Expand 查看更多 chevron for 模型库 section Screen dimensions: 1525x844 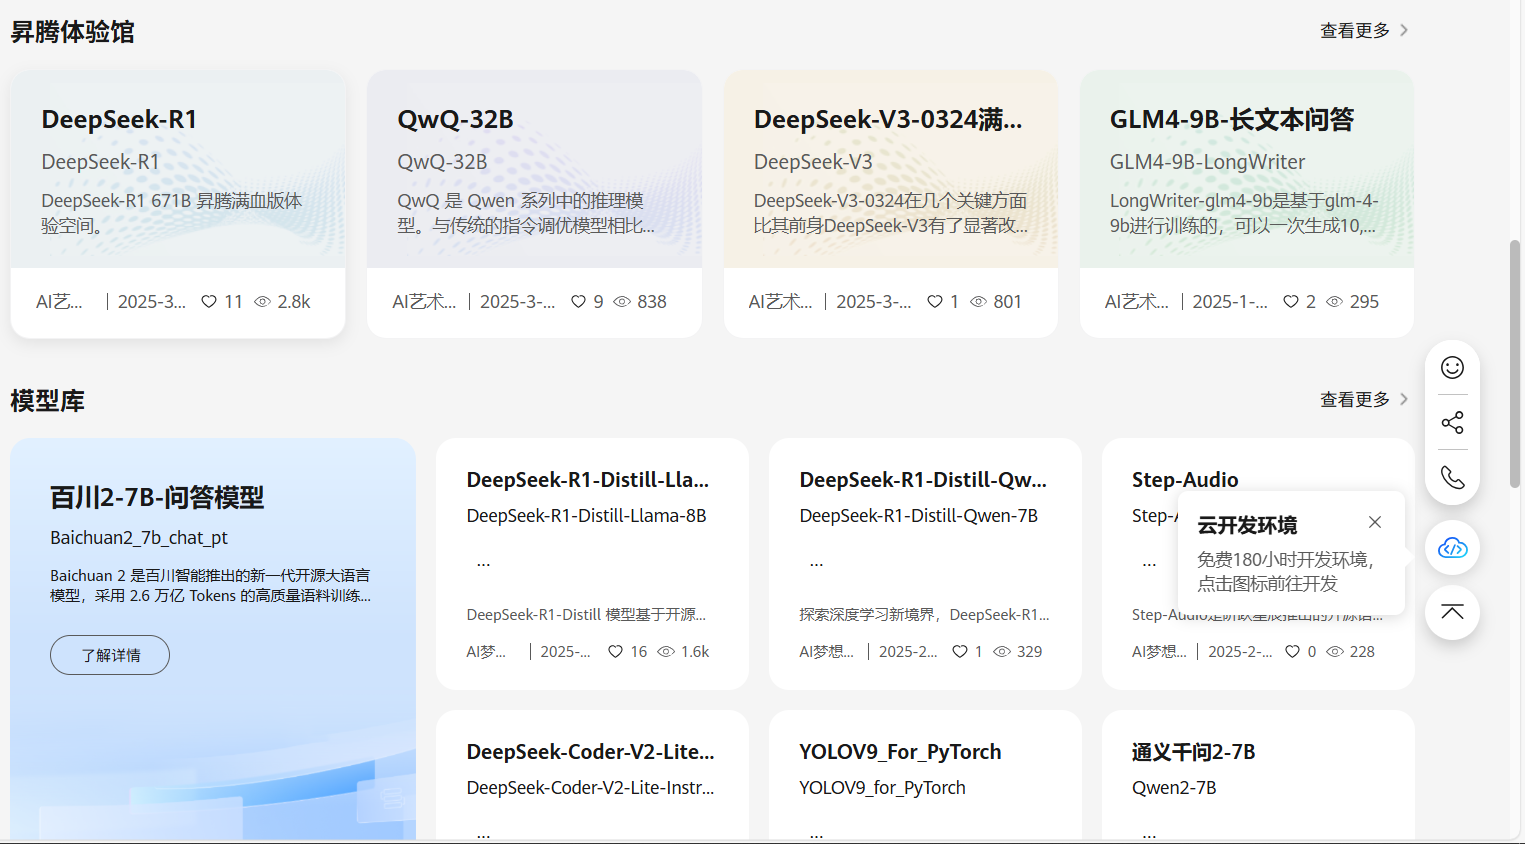(x=1404, y=399)
